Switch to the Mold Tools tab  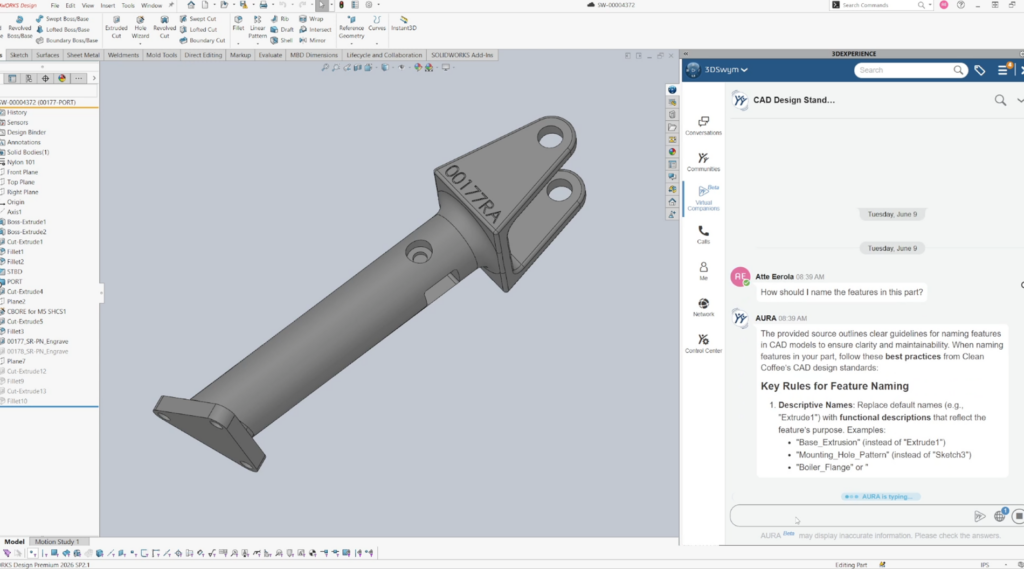point(161,55)
